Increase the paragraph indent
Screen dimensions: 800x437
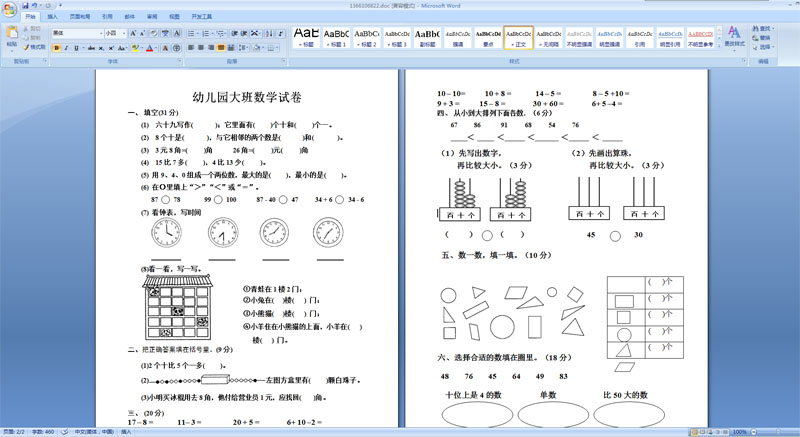click(x=244, y=33)
